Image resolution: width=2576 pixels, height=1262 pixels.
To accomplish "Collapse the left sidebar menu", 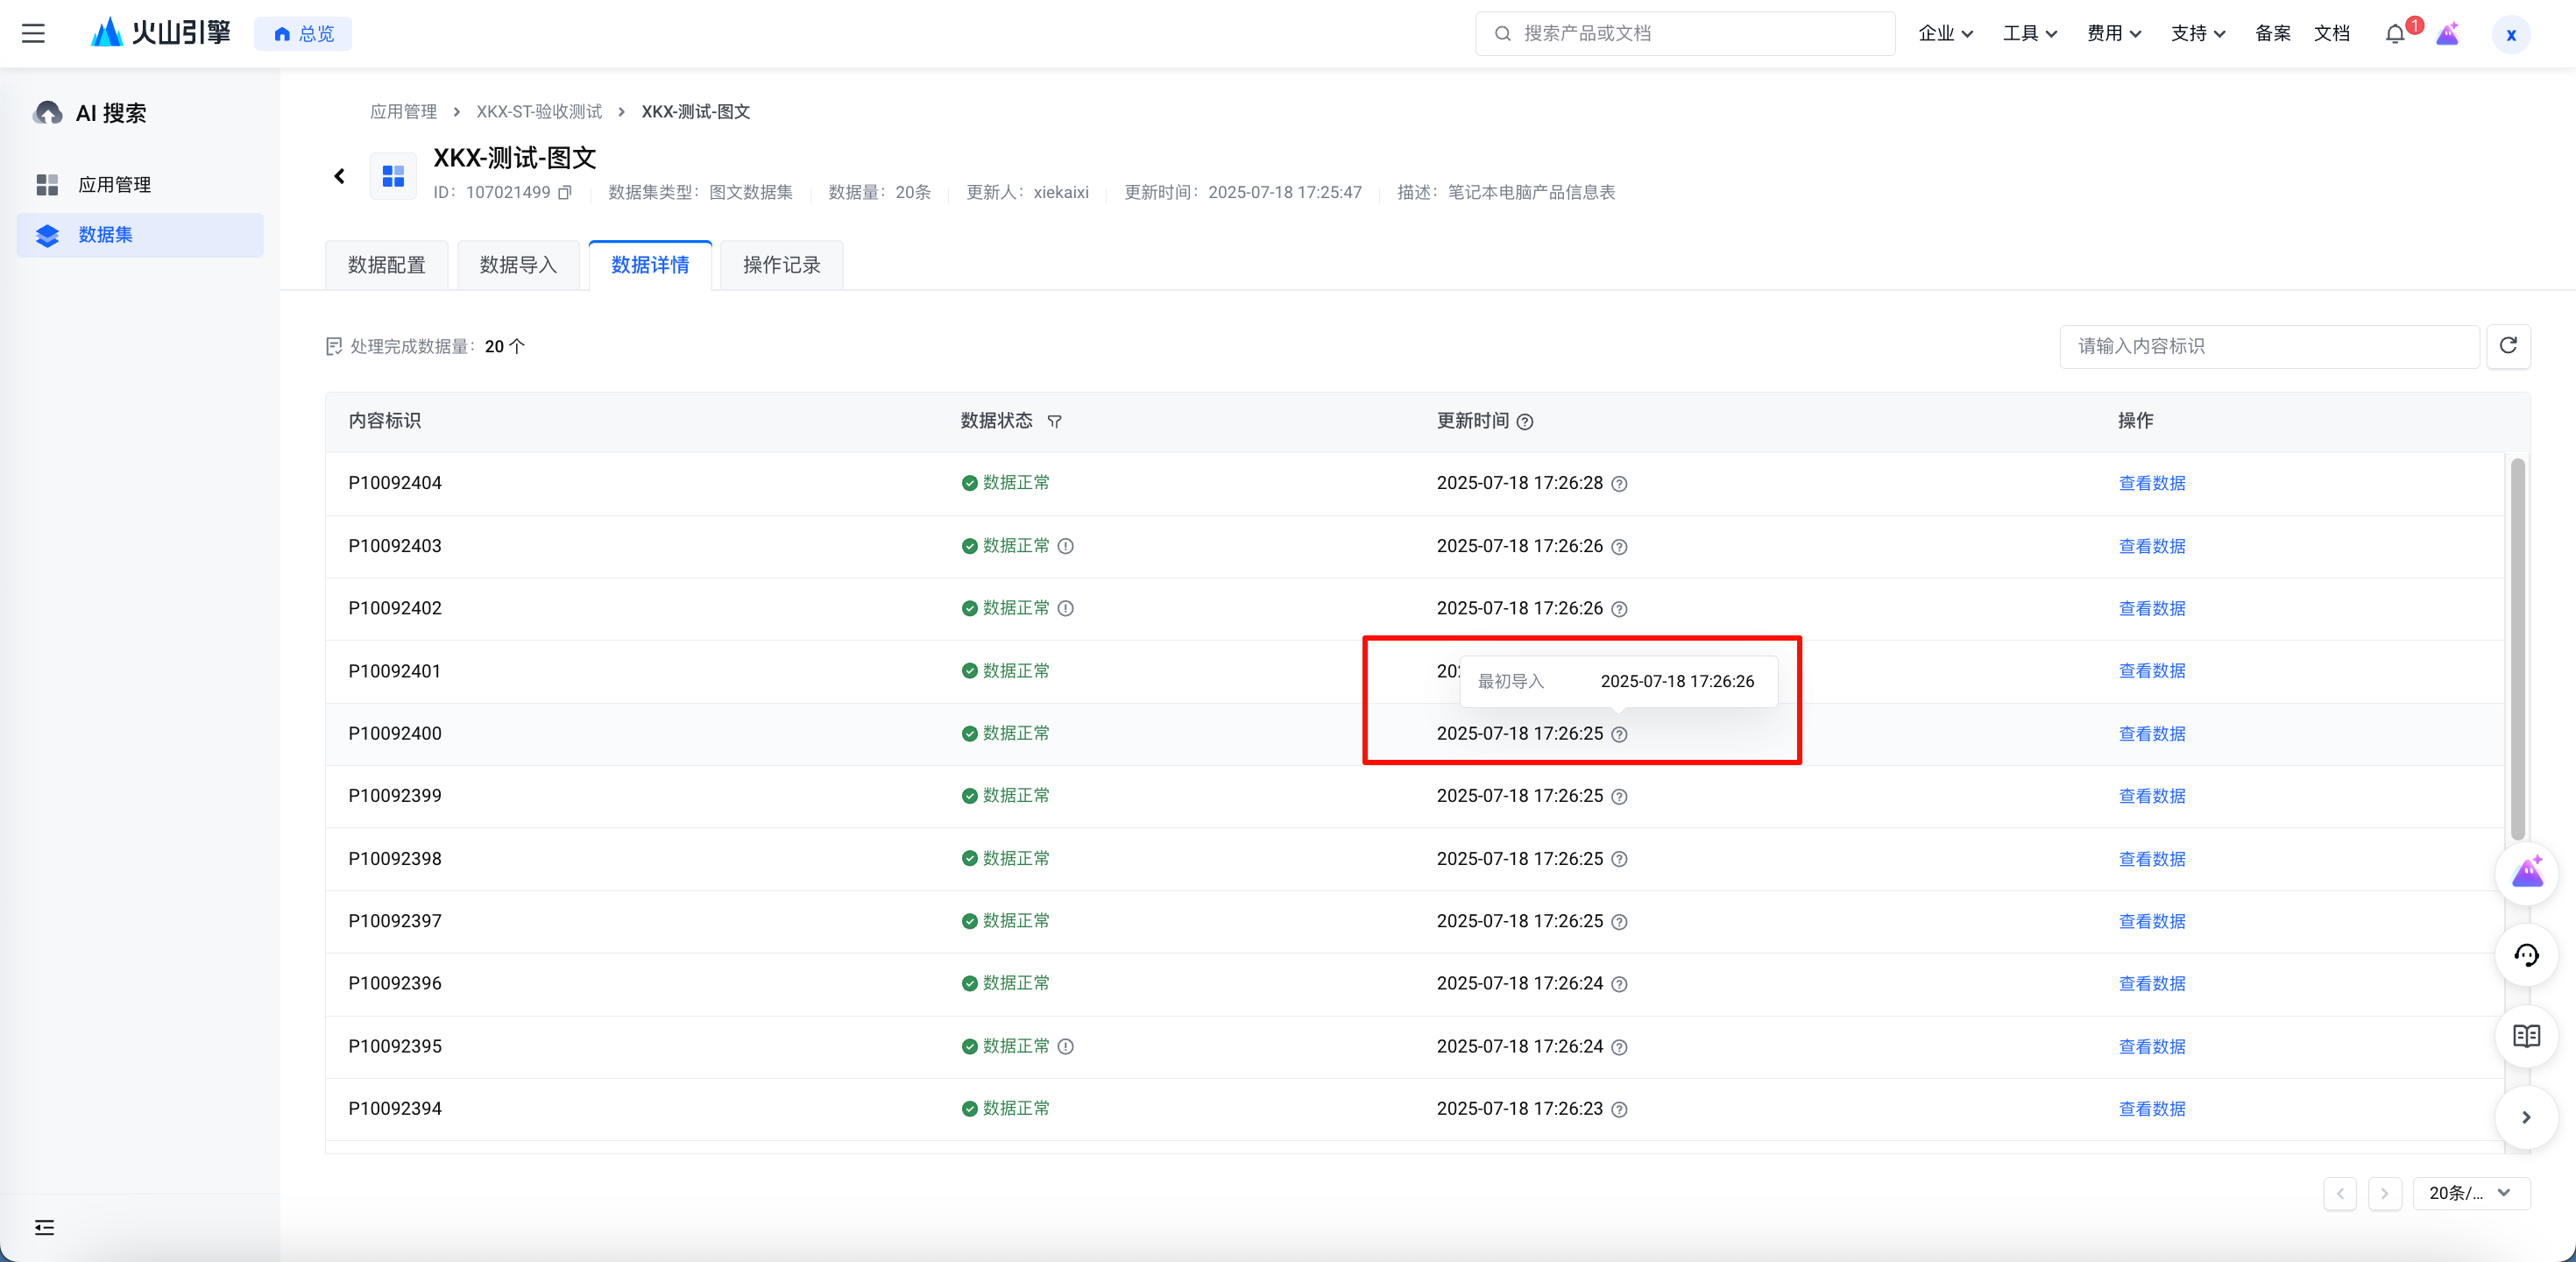I will coord(44,1227).
